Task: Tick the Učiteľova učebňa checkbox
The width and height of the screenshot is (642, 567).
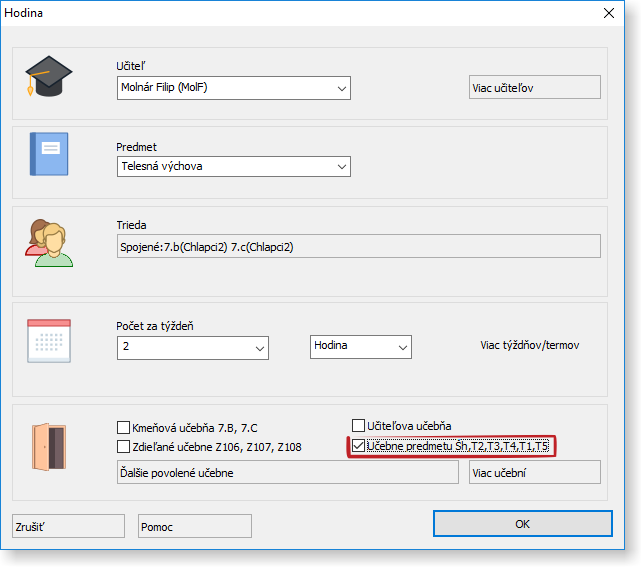Action: (x=359, y=426)
